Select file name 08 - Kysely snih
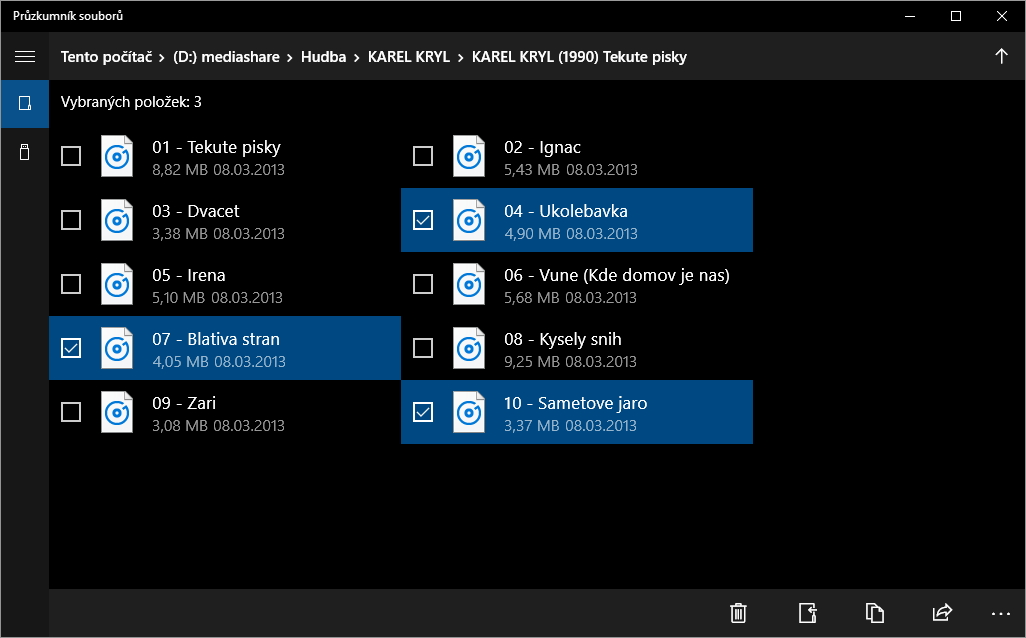 tap(563, 340)
